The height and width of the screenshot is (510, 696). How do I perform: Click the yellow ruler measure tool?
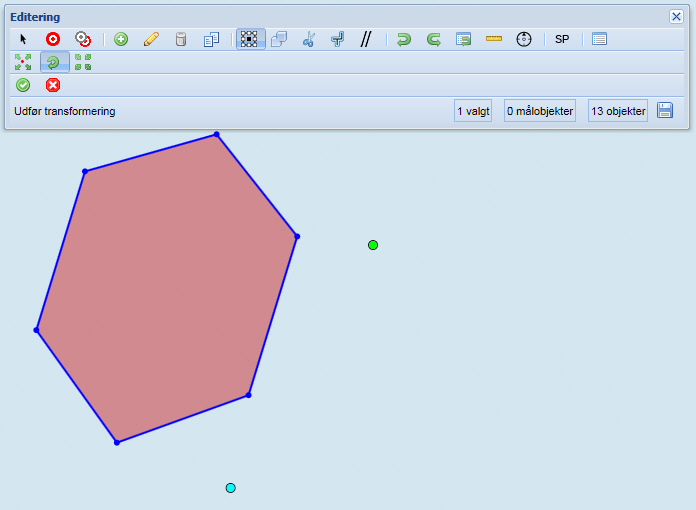[494, 39]
